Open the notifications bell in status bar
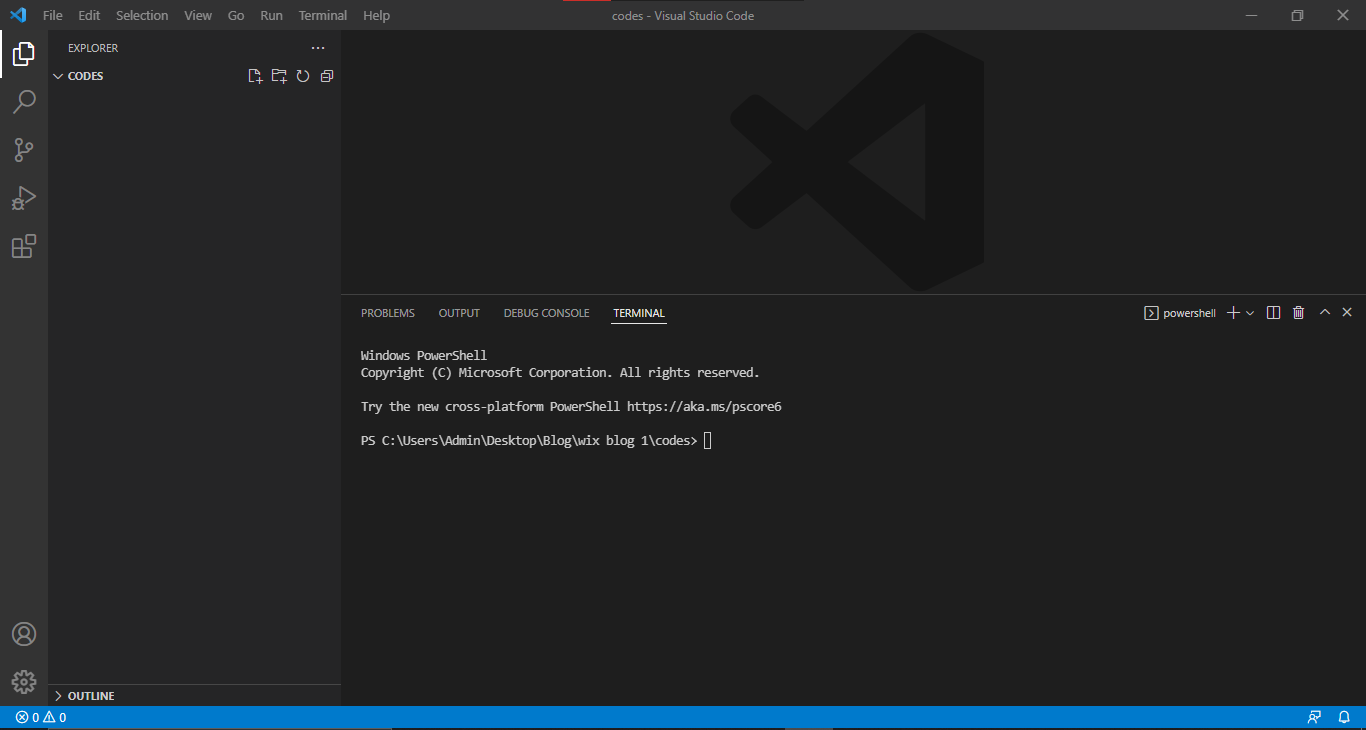 coord(1344,717)
